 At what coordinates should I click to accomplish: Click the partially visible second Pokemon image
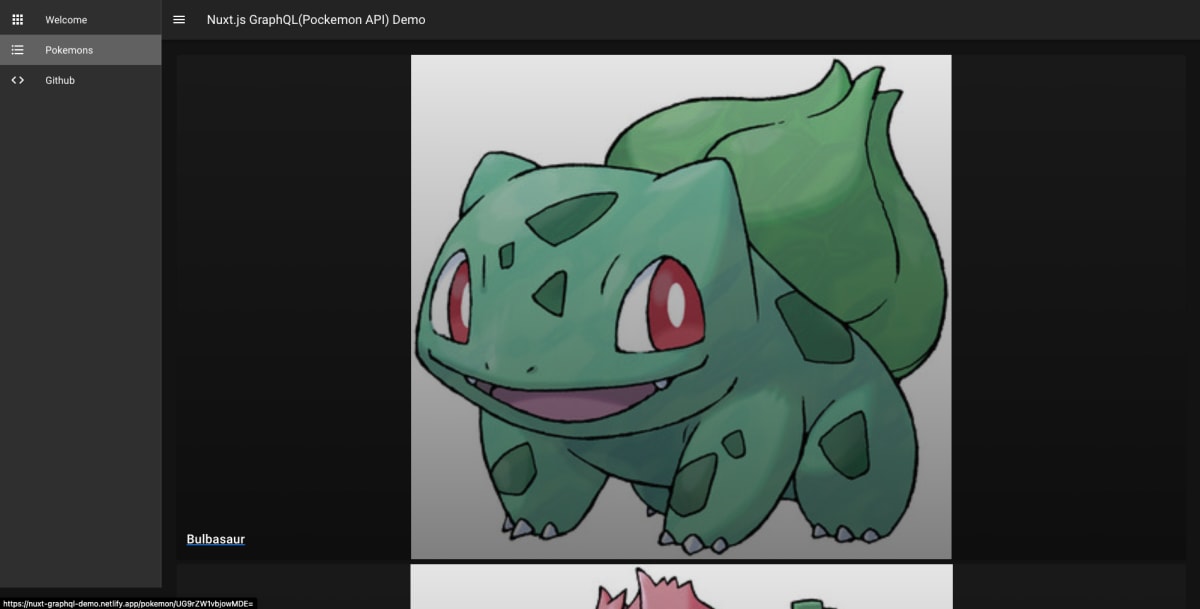[681, 587]
